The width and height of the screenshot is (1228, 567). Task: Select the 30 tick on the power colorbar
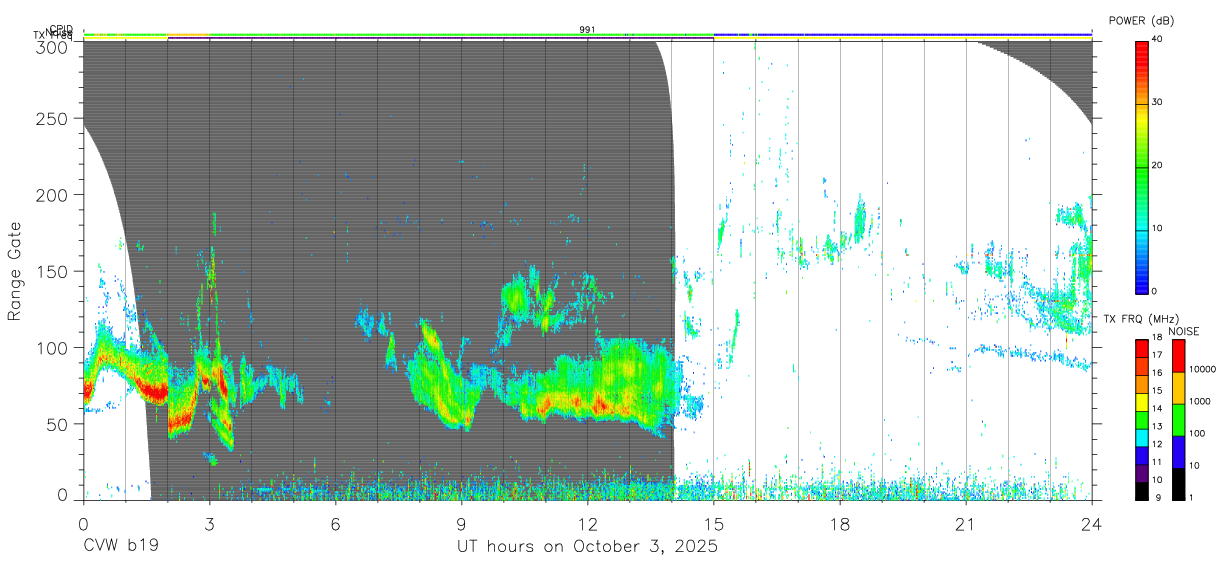click(1157, 103)
